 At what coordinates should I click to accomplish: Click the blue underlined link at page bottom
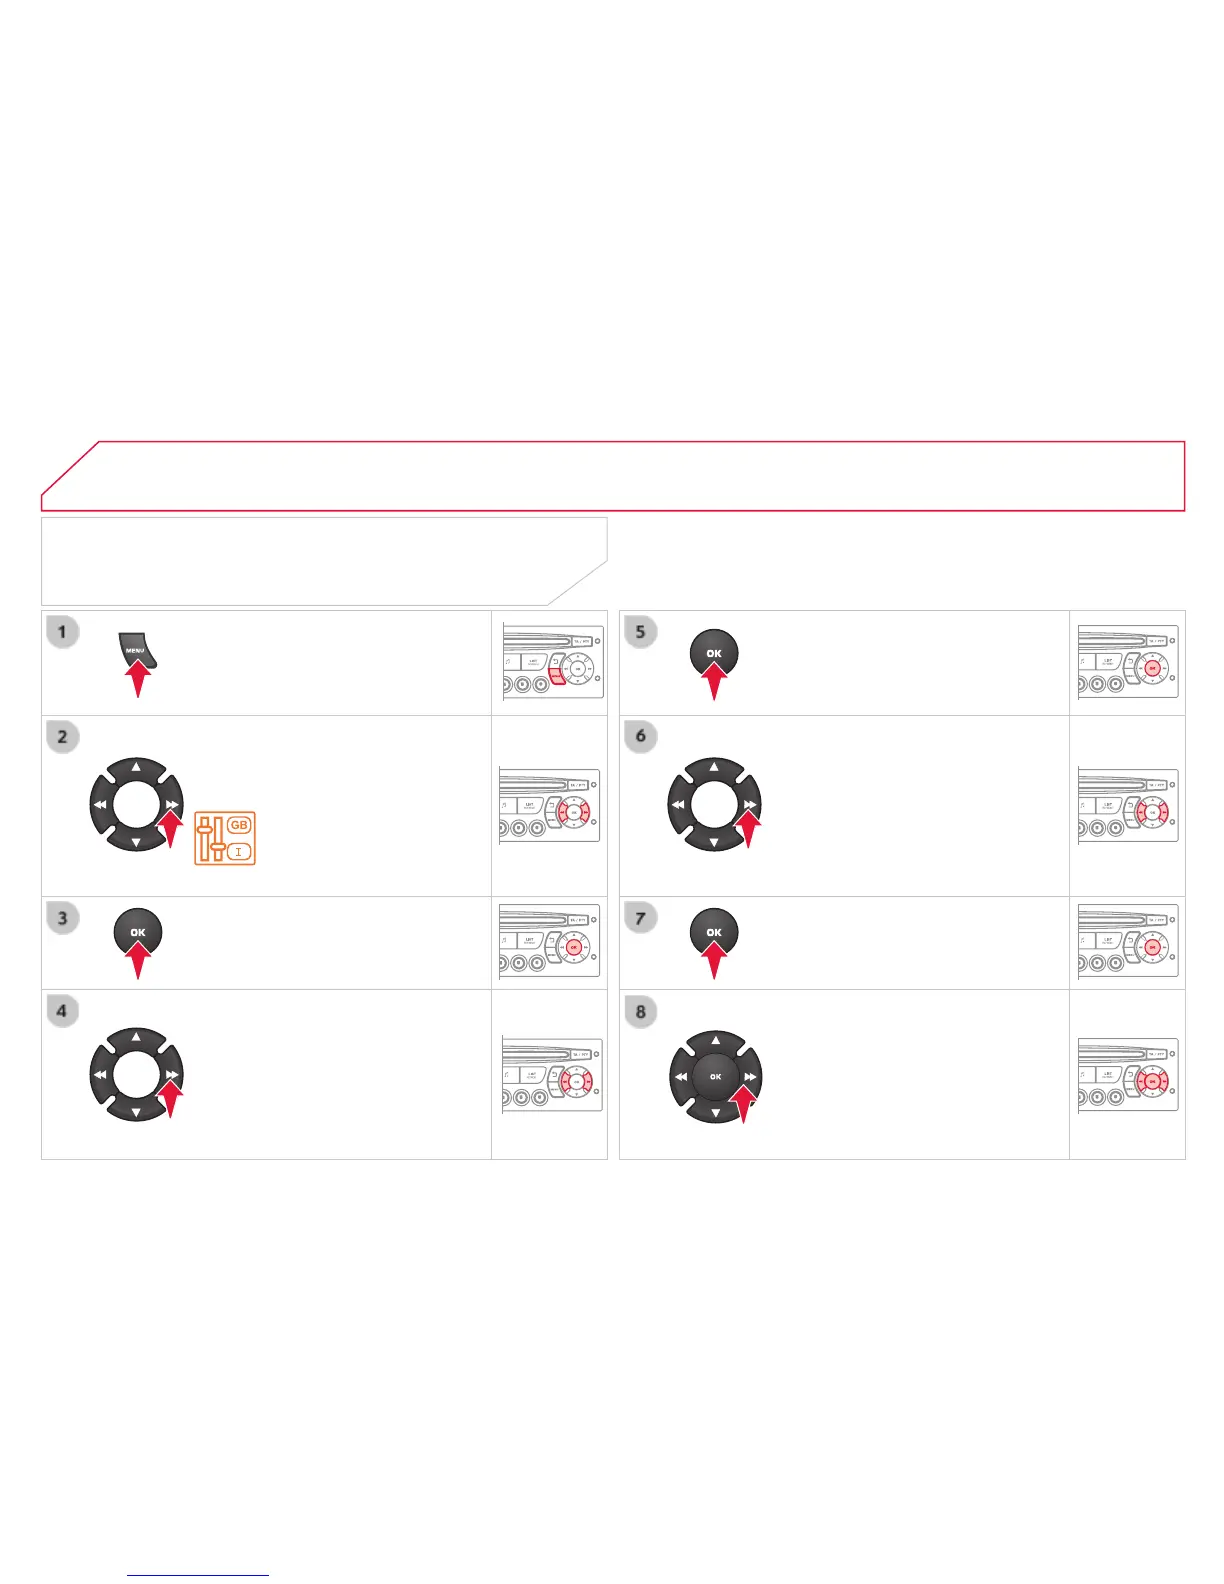(x=198, y=1575)
